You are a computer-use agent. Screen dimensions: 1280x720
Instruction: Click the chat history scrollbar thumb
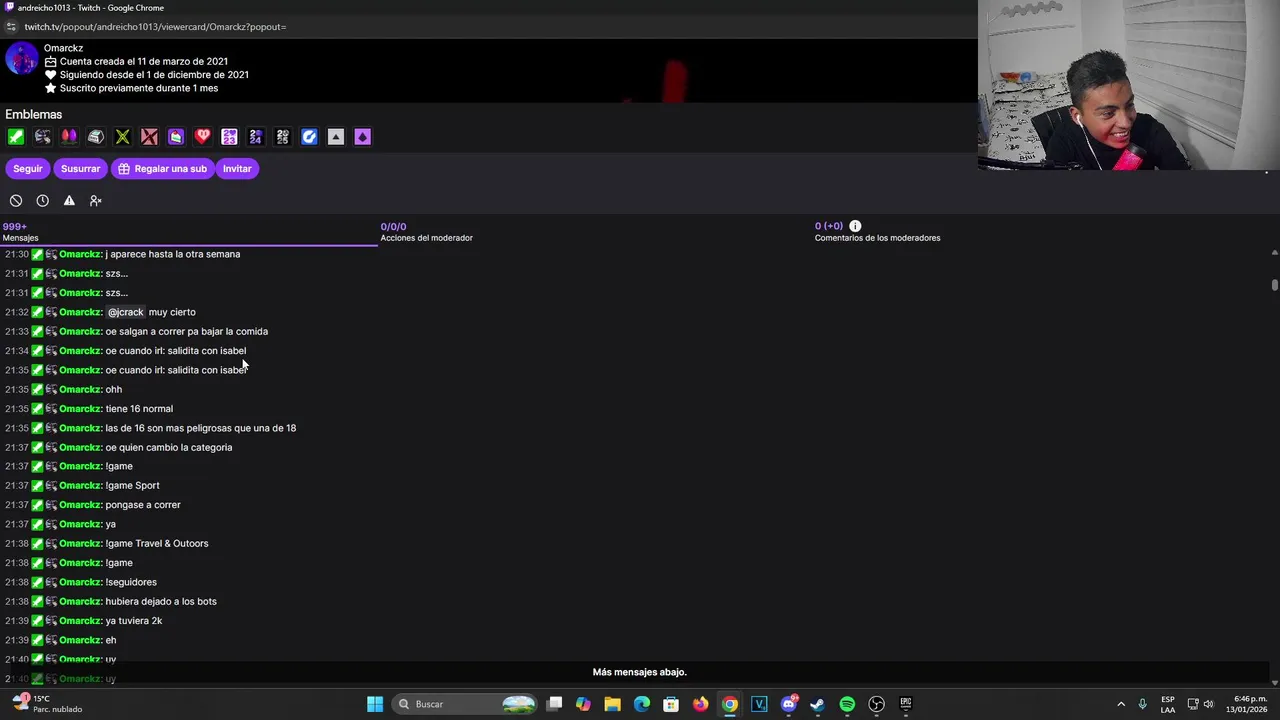[x=1275, y=286]
